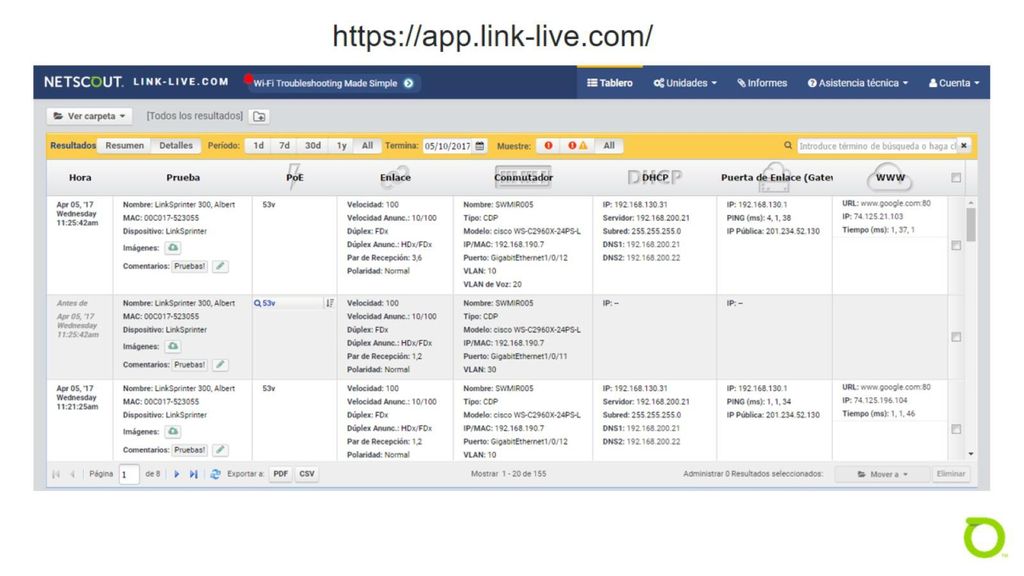Viewport: 1024px width, 576px height.
Task: Click the Eliminar button
Action: [951, 474]
